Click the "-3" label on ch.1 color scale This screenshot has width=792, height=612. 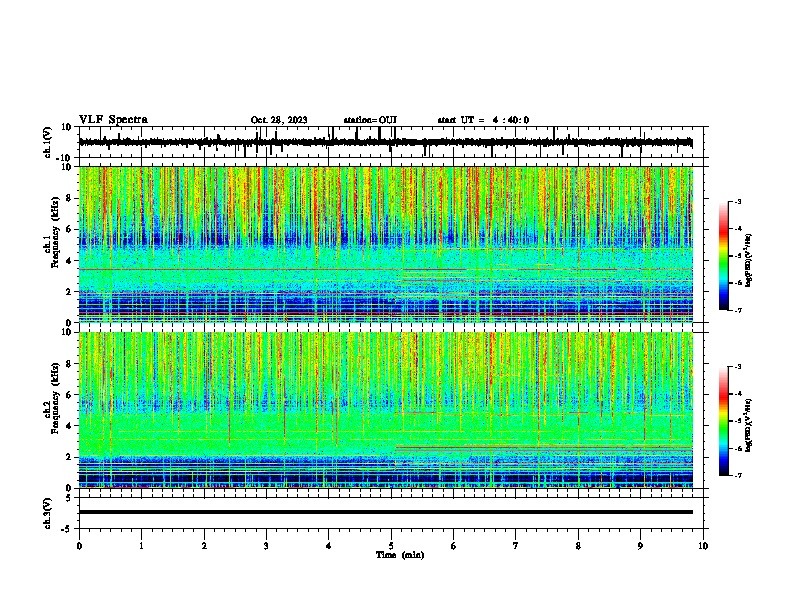click(x=737, y=202)
